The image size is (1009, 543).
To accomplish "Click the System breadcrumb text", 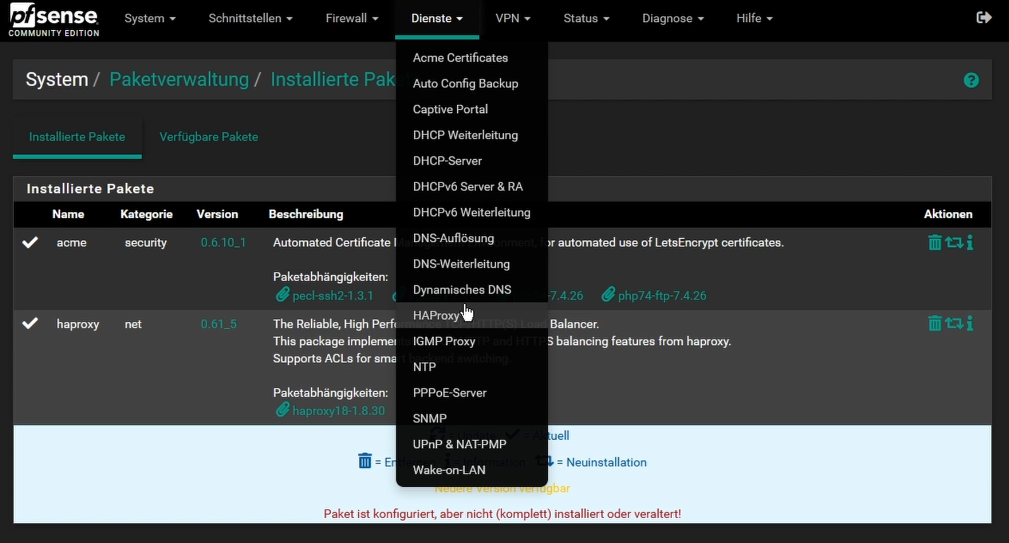I will pos(57,79).
